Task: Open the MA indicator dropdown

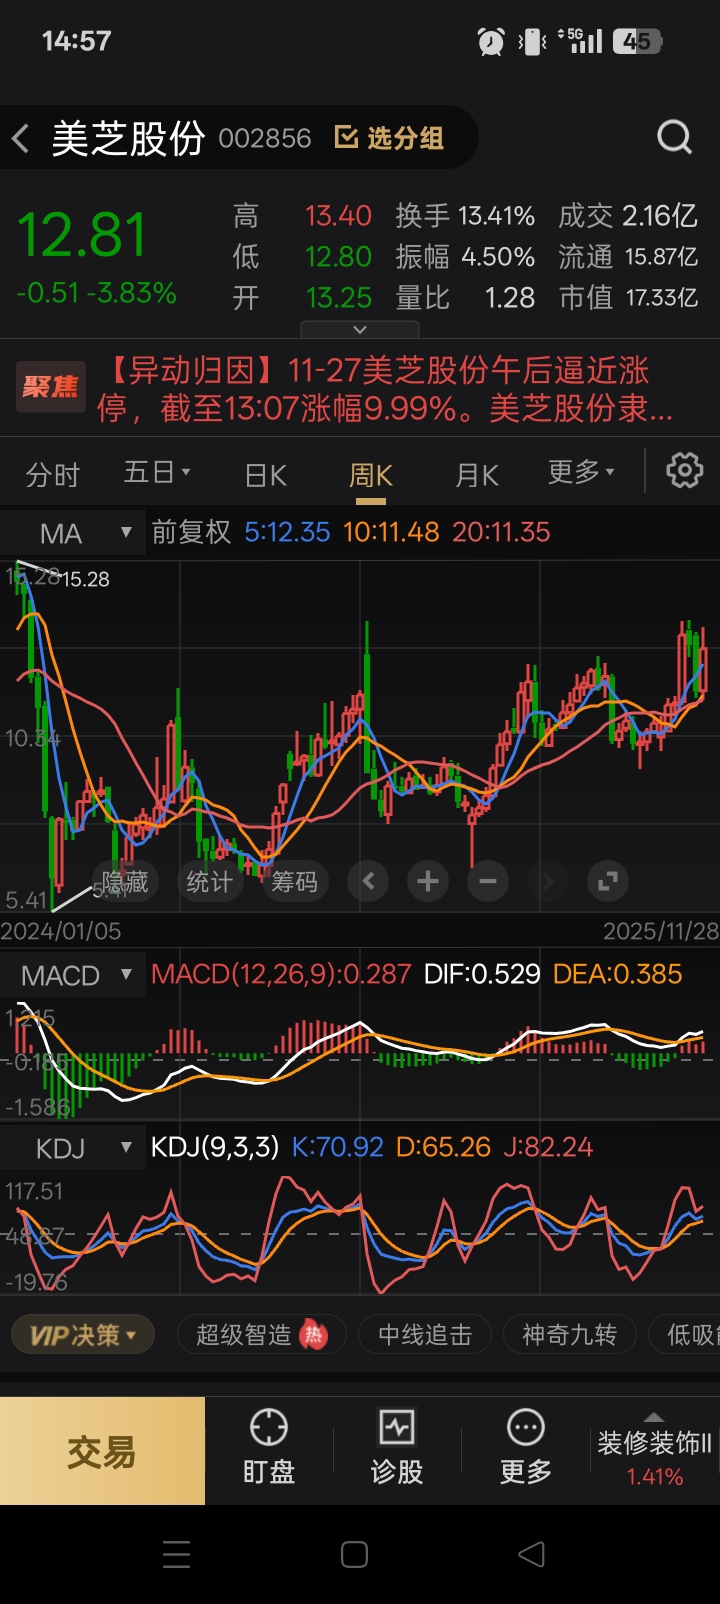Action: (x=72, y=533)
